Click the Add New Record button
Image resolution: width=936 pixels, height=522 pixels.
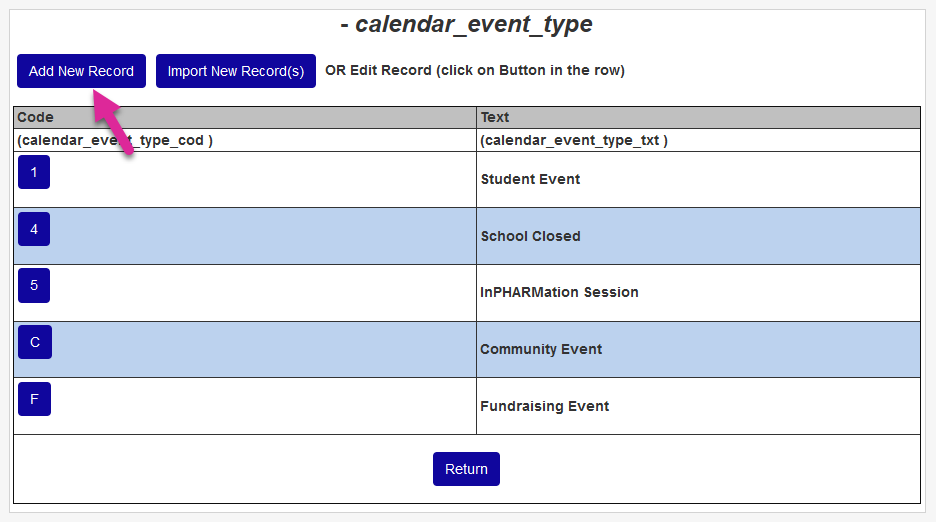click(x=81, y=71)
